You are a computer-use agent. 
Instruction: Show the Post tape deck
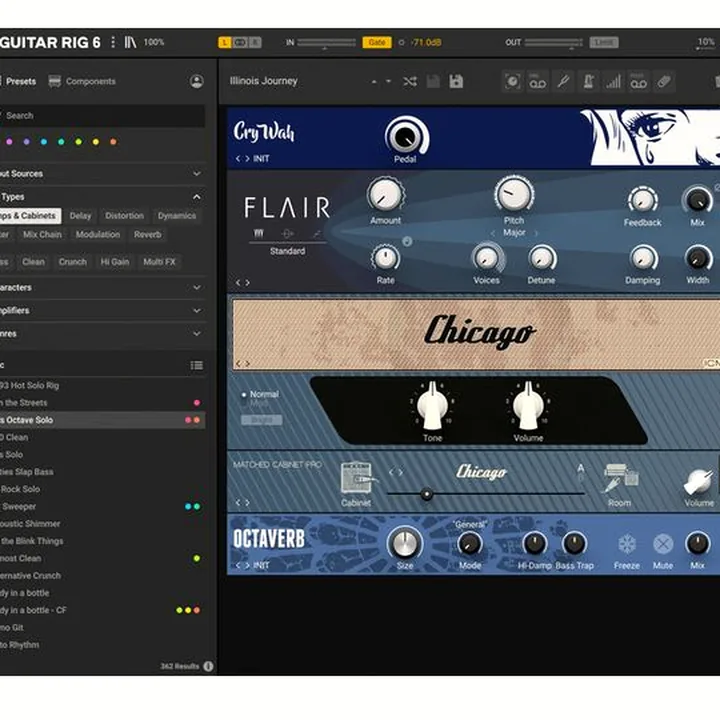point(639,82)
